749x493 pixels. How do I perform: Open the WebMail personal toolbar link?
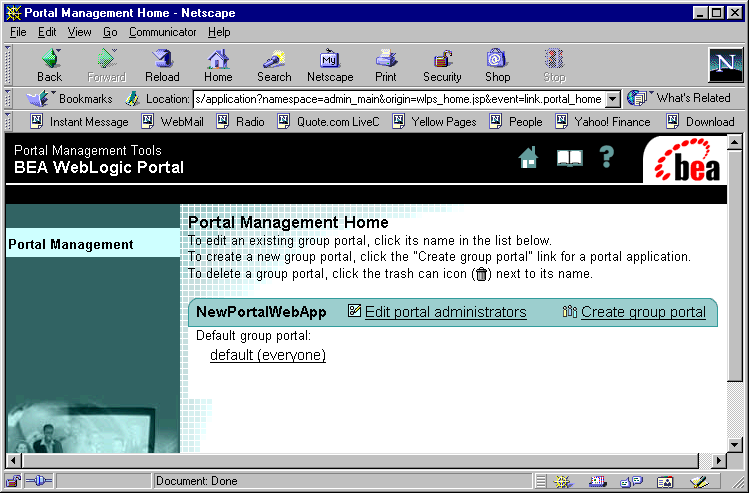point(172,122)
